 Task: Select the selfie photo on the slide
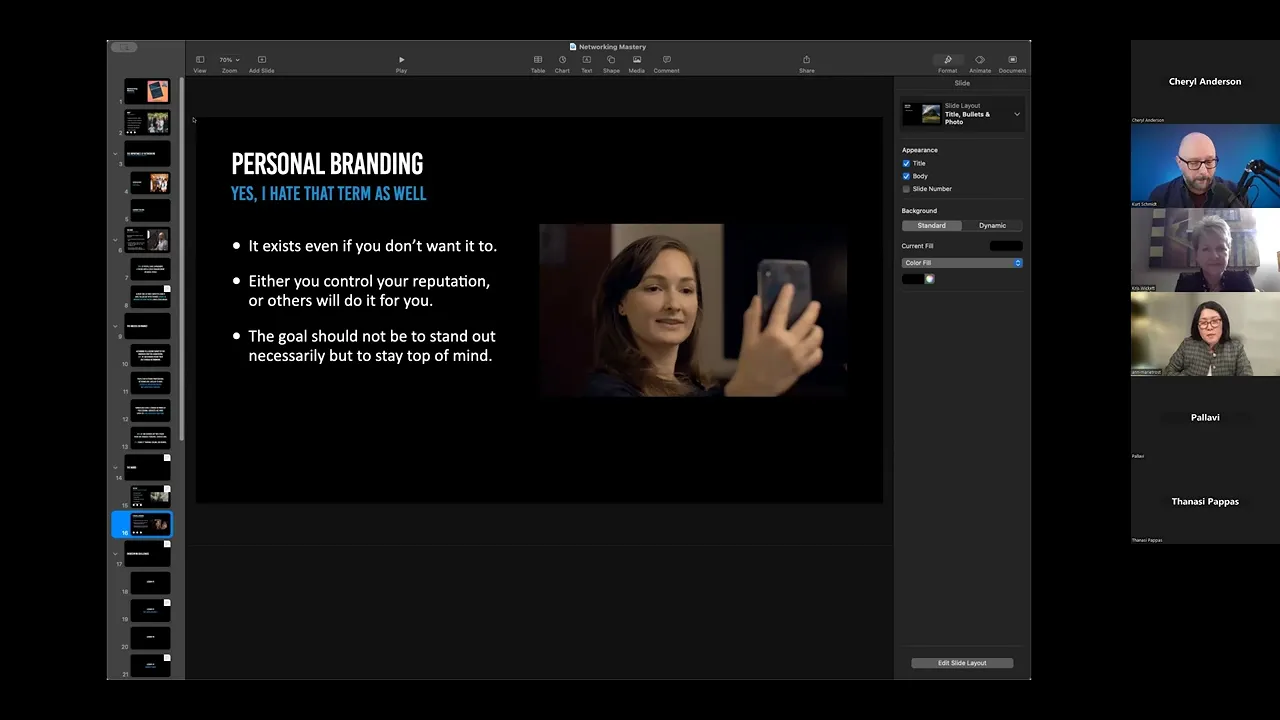[693, 310]
